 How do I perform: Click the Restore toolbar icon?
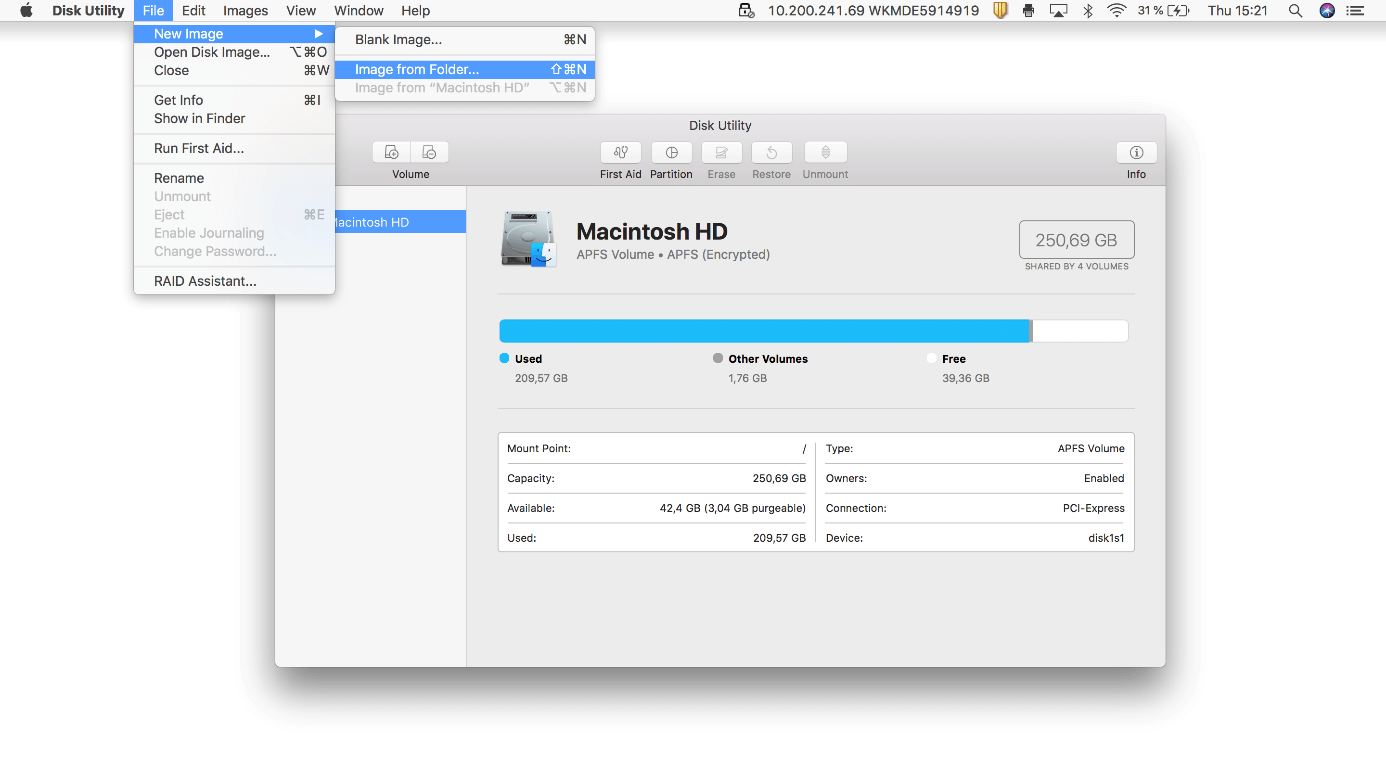coord(772,152)
